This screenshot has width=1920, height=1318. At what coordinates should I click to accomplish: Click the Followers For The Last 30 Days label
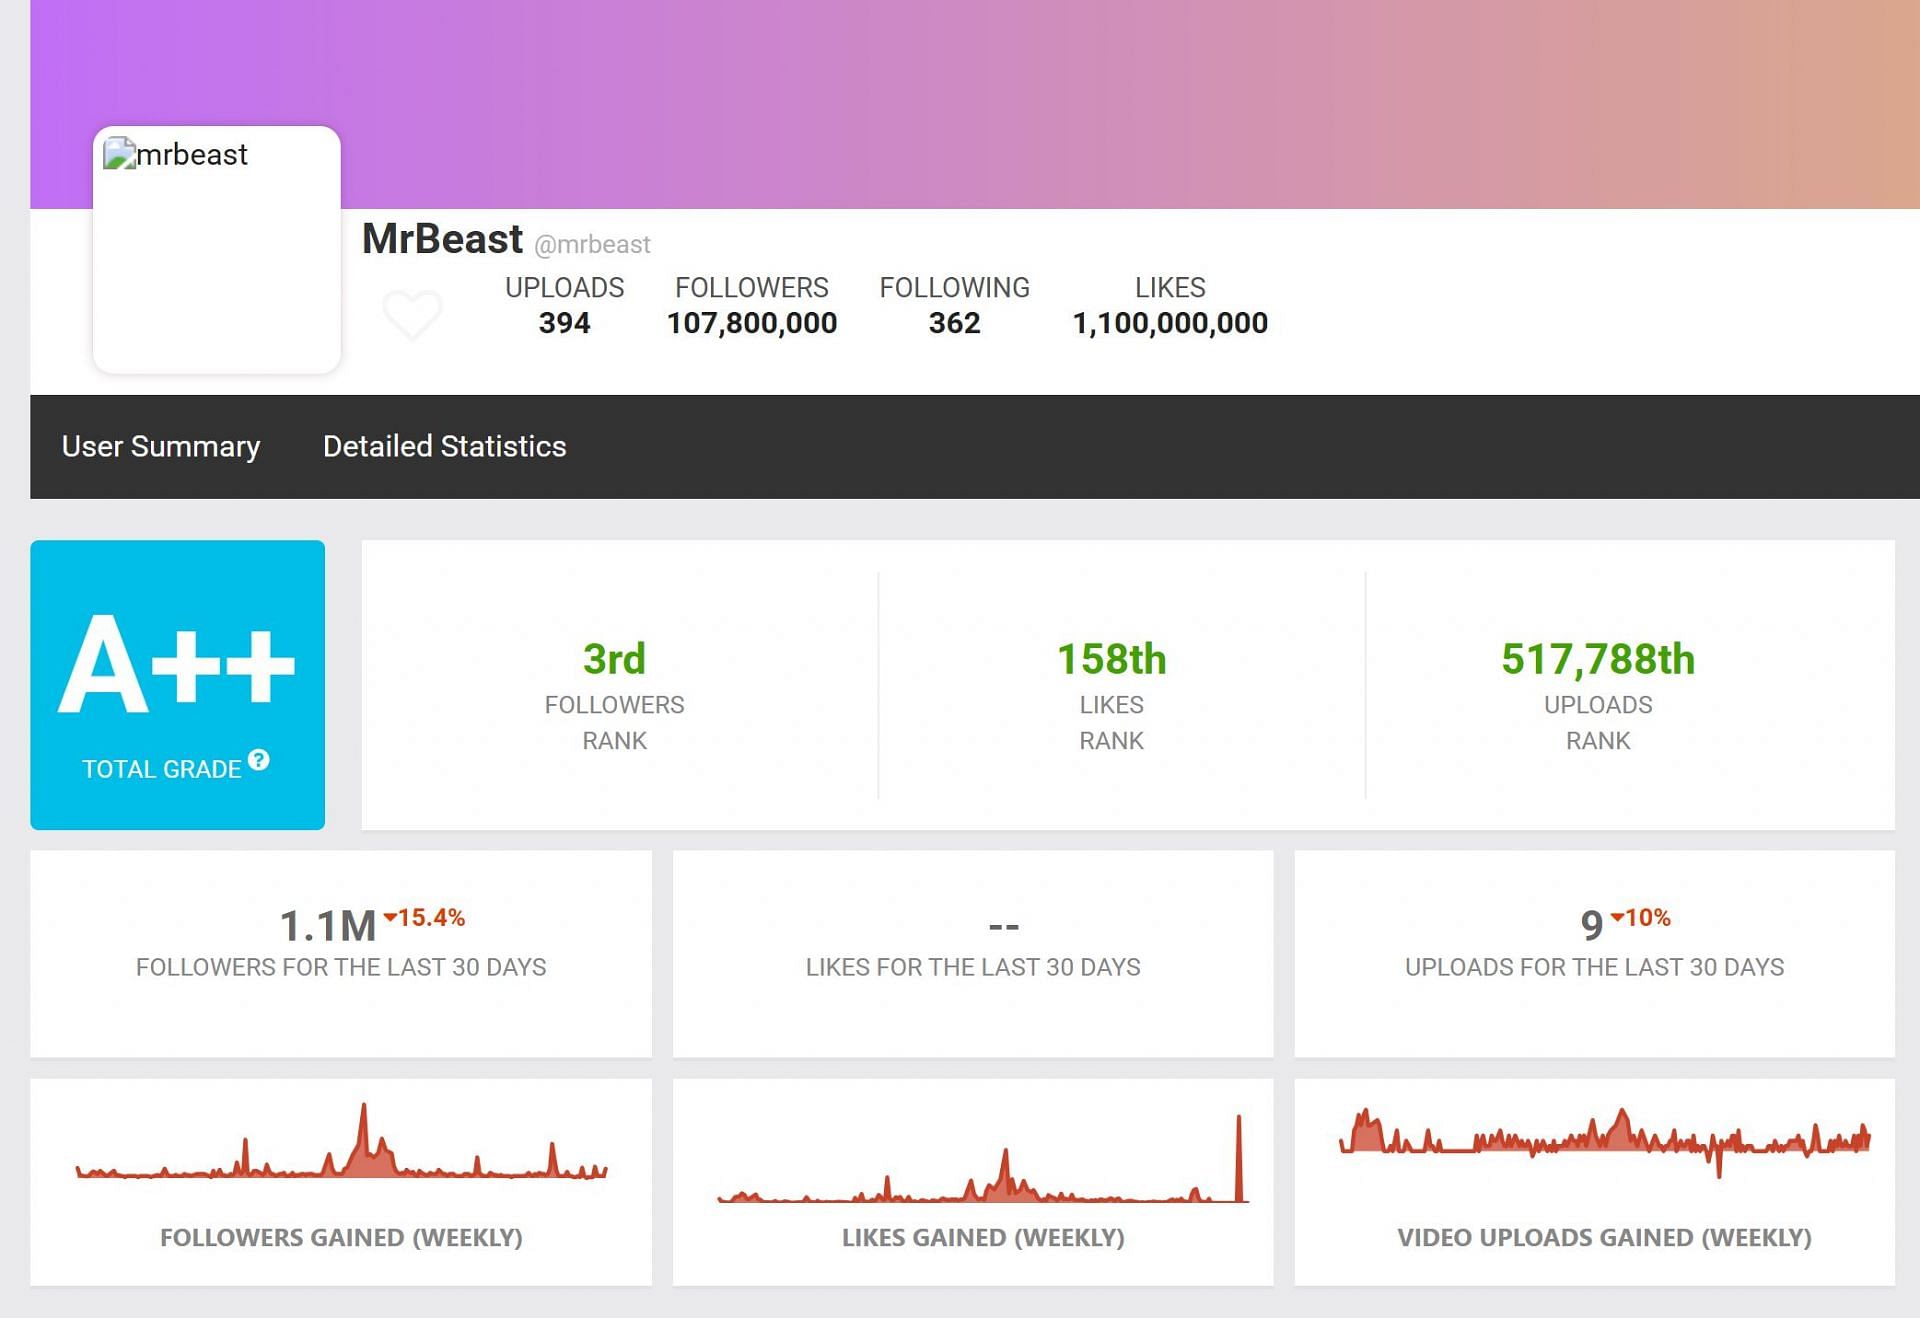tap(341, 967)
